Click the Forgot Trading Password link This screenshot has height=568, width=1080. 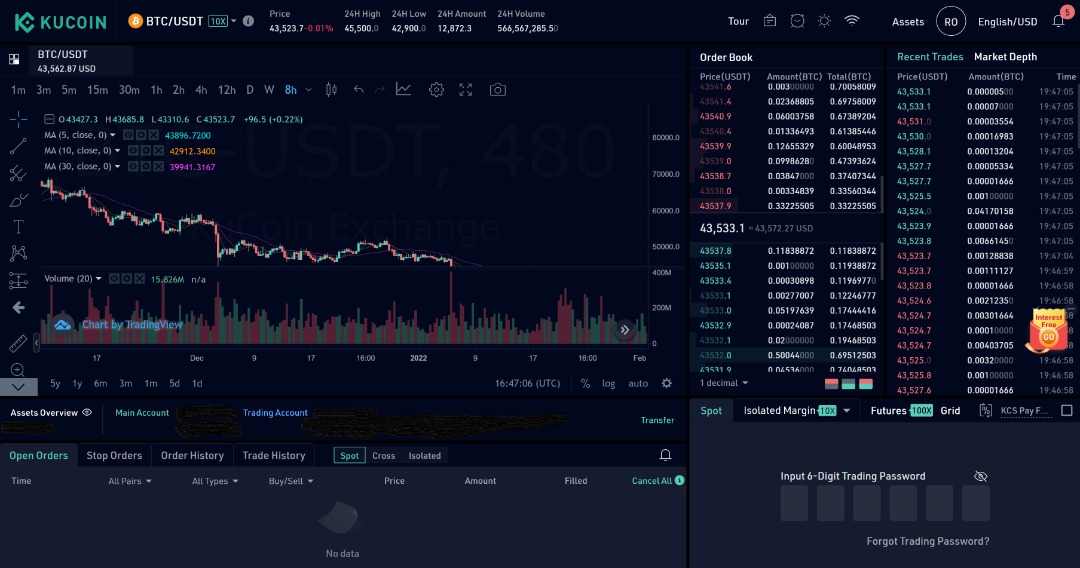click(927, 541)
